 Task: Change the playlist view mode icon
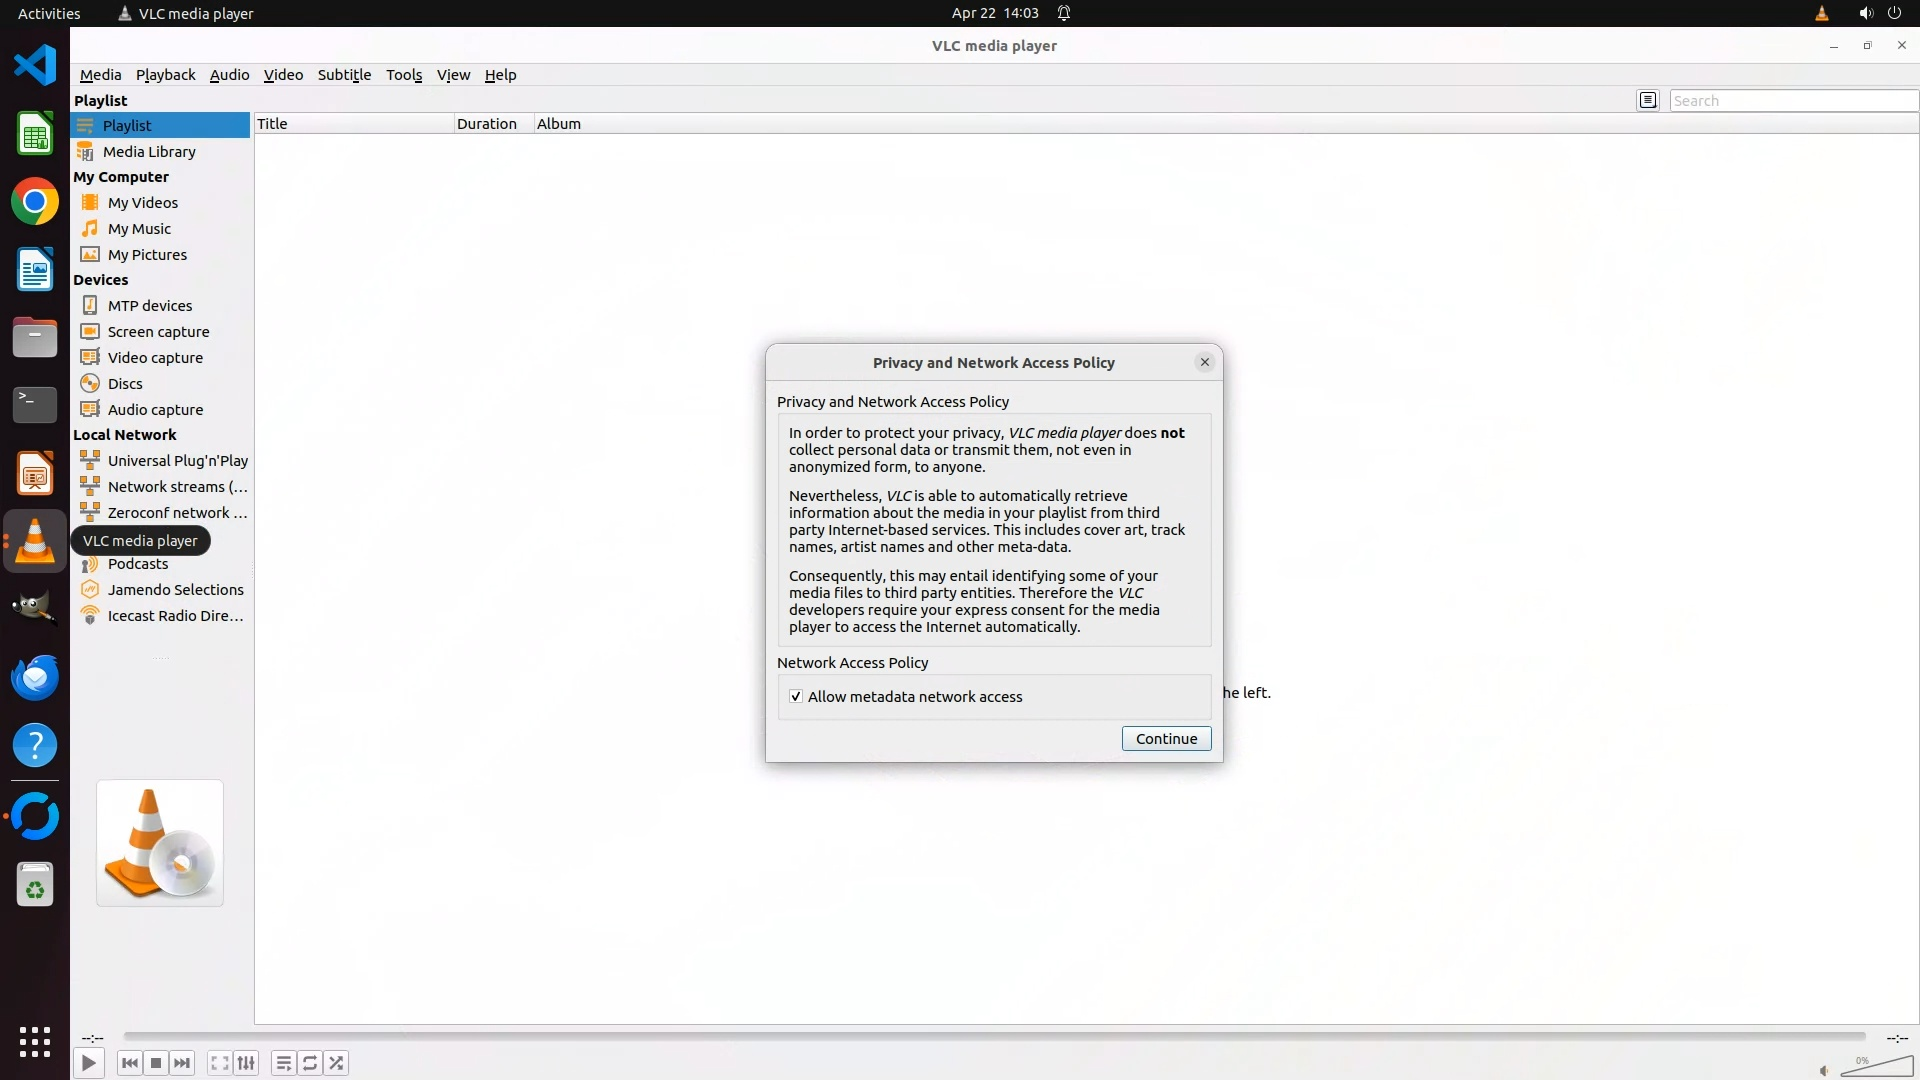tap(1648, 100)
